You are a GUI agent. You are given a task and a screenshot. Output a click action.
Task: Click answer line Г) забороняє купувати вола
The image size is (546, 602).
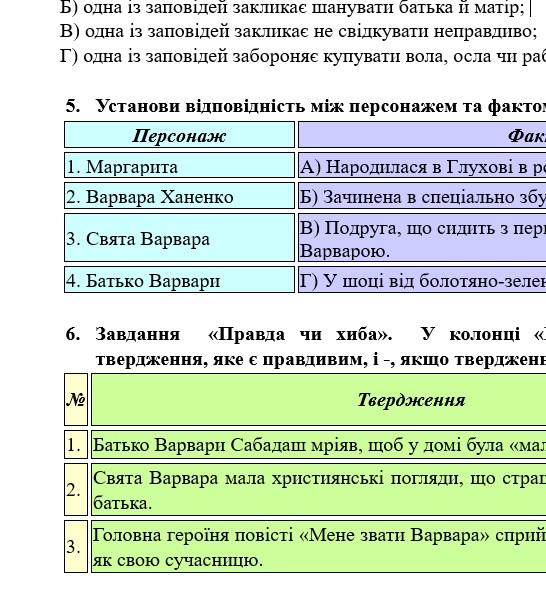(x=303, y=56)
